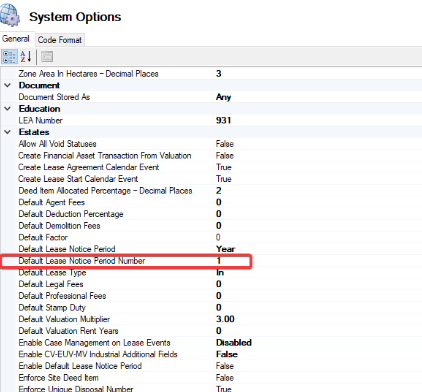Image resolution: width=422 pixels, height=392 pixels.
Task: Select the Default Valuation Rent Years property
Action: [68, 331]
